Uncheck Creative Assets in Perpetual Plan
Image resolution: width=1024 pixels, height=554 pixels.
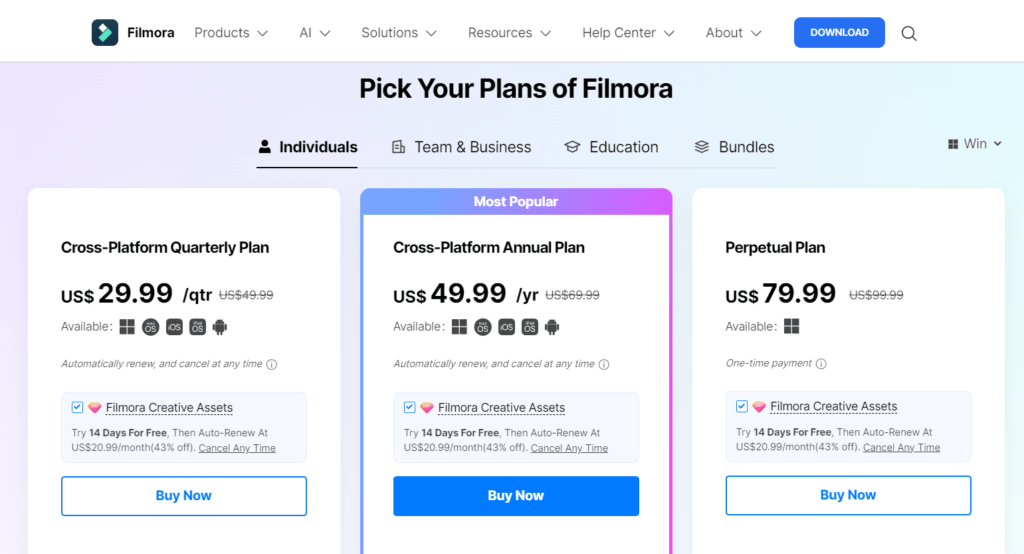click(742, 406)
